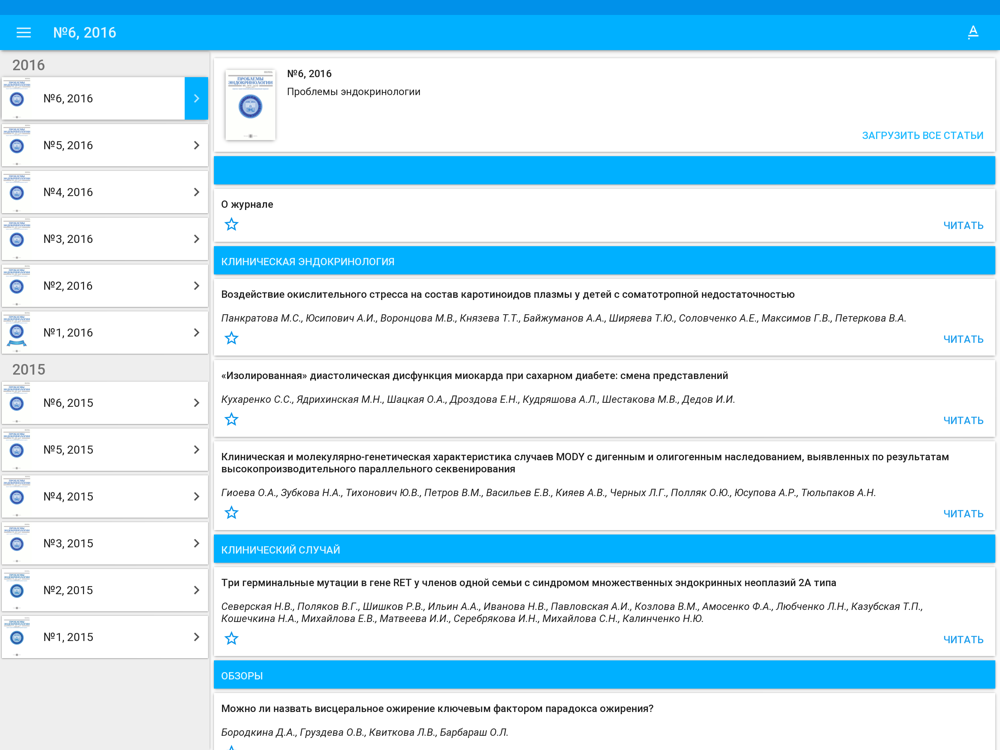The image size is (1000, 750).
Task: Toggle star on diastolic dysfunction article
Action: 232,419
